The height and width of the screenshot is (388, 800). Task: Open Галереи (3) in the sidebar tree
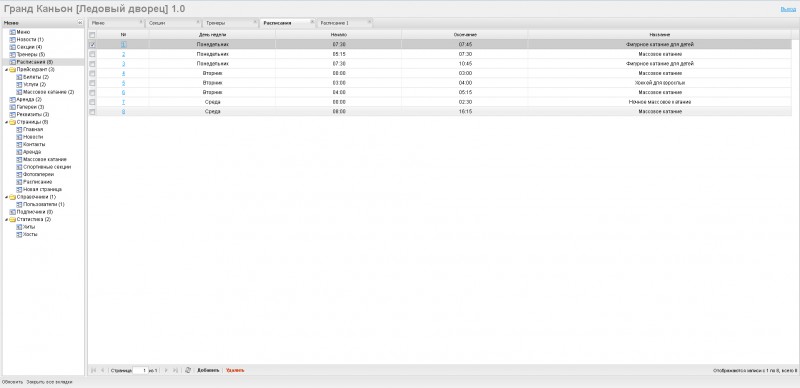(30, 107)
